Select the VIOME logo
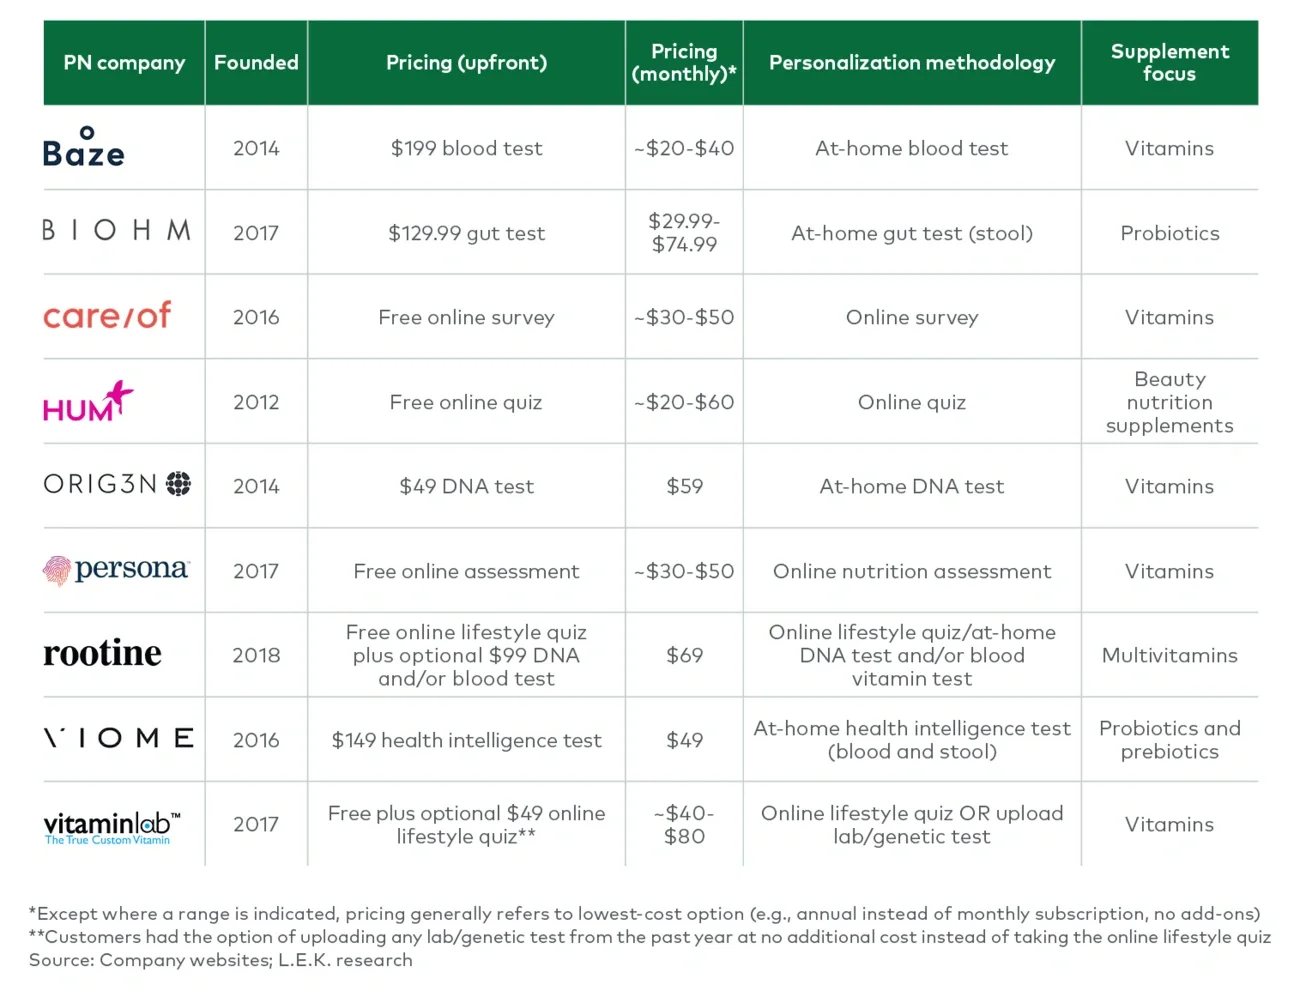This screenshot has width=1300, height=997. coord(119,739)
